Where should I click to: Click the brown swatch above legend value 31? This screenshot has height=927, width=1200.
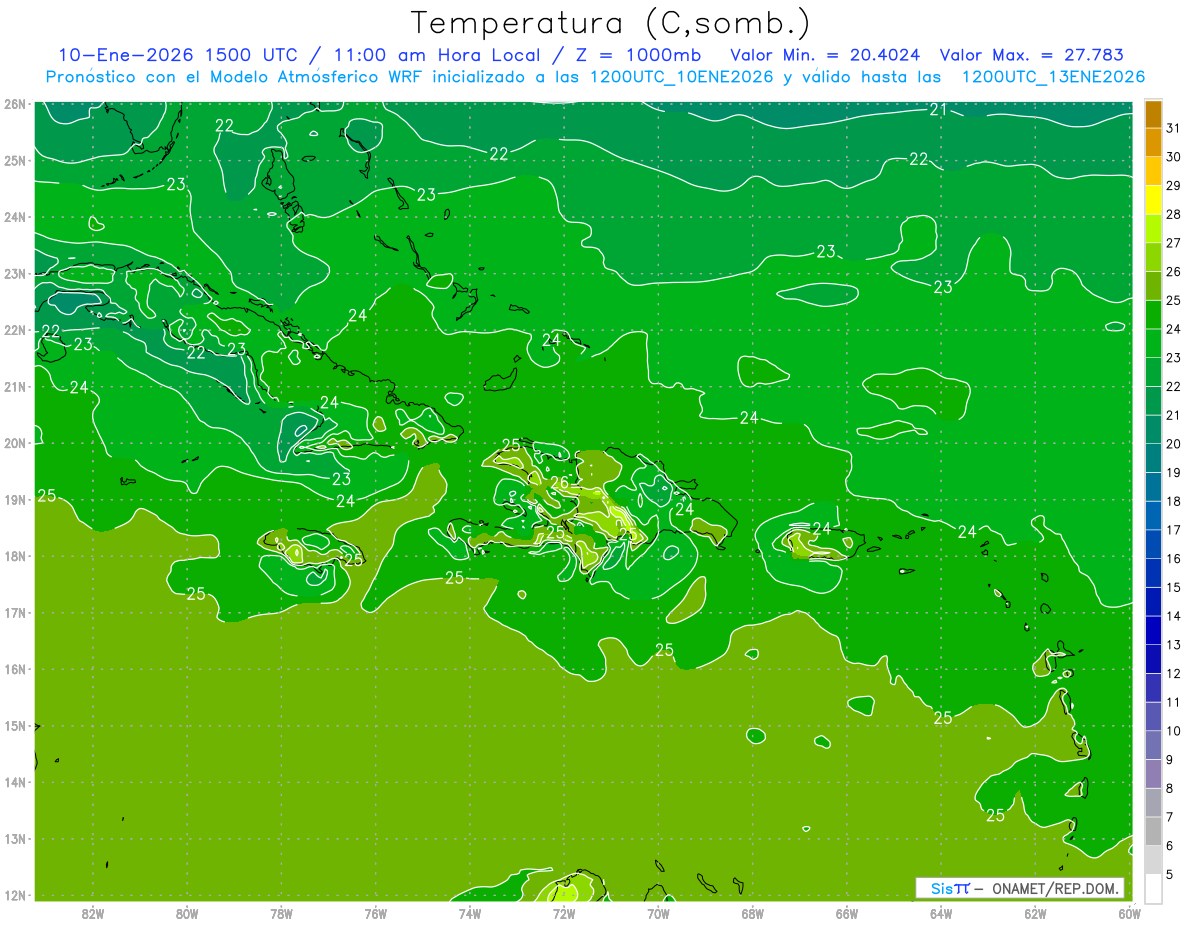click(x=1153, y=114)
